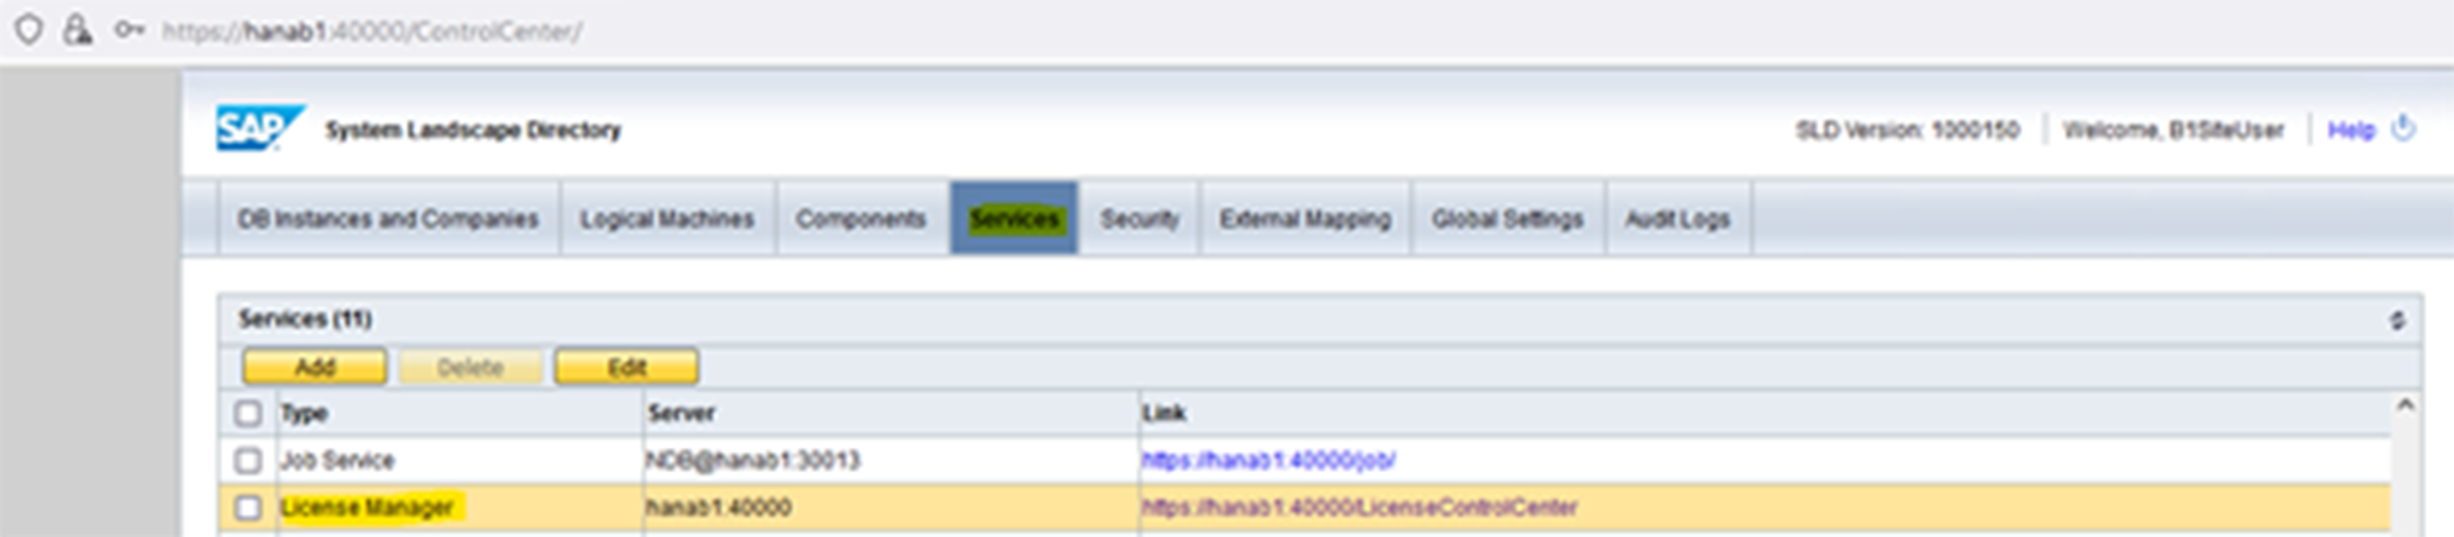Check the License Manager row checkbox
Image resolution: width=2454 pixels, height=537 pixels.
tap(247, 508)
